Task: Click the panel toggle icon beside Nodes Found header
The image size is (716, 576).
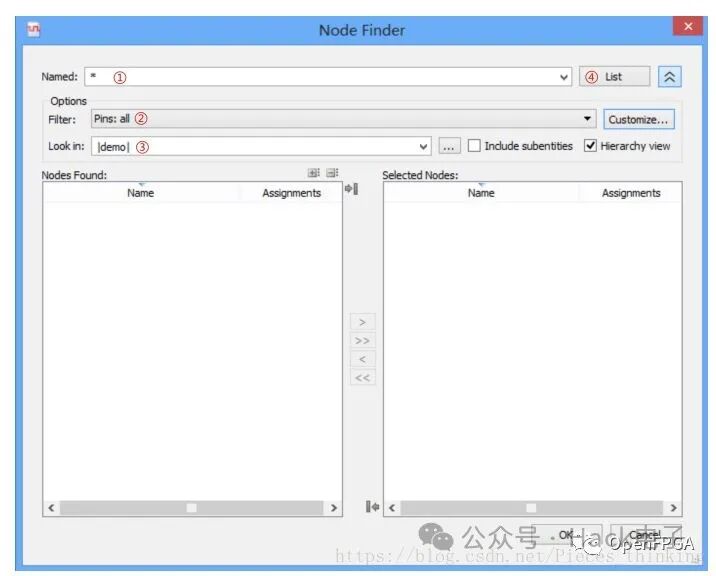Action: 351,190
